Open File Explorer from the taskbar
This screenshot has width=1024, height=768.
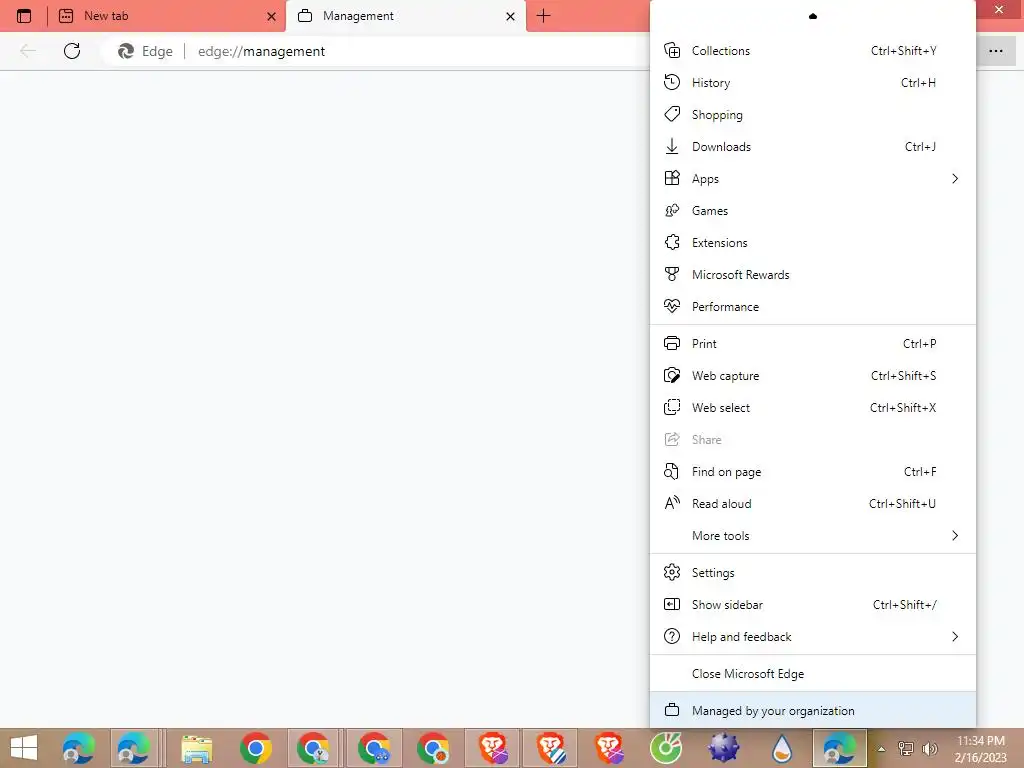pyautogui.click(x=197, y=748)
